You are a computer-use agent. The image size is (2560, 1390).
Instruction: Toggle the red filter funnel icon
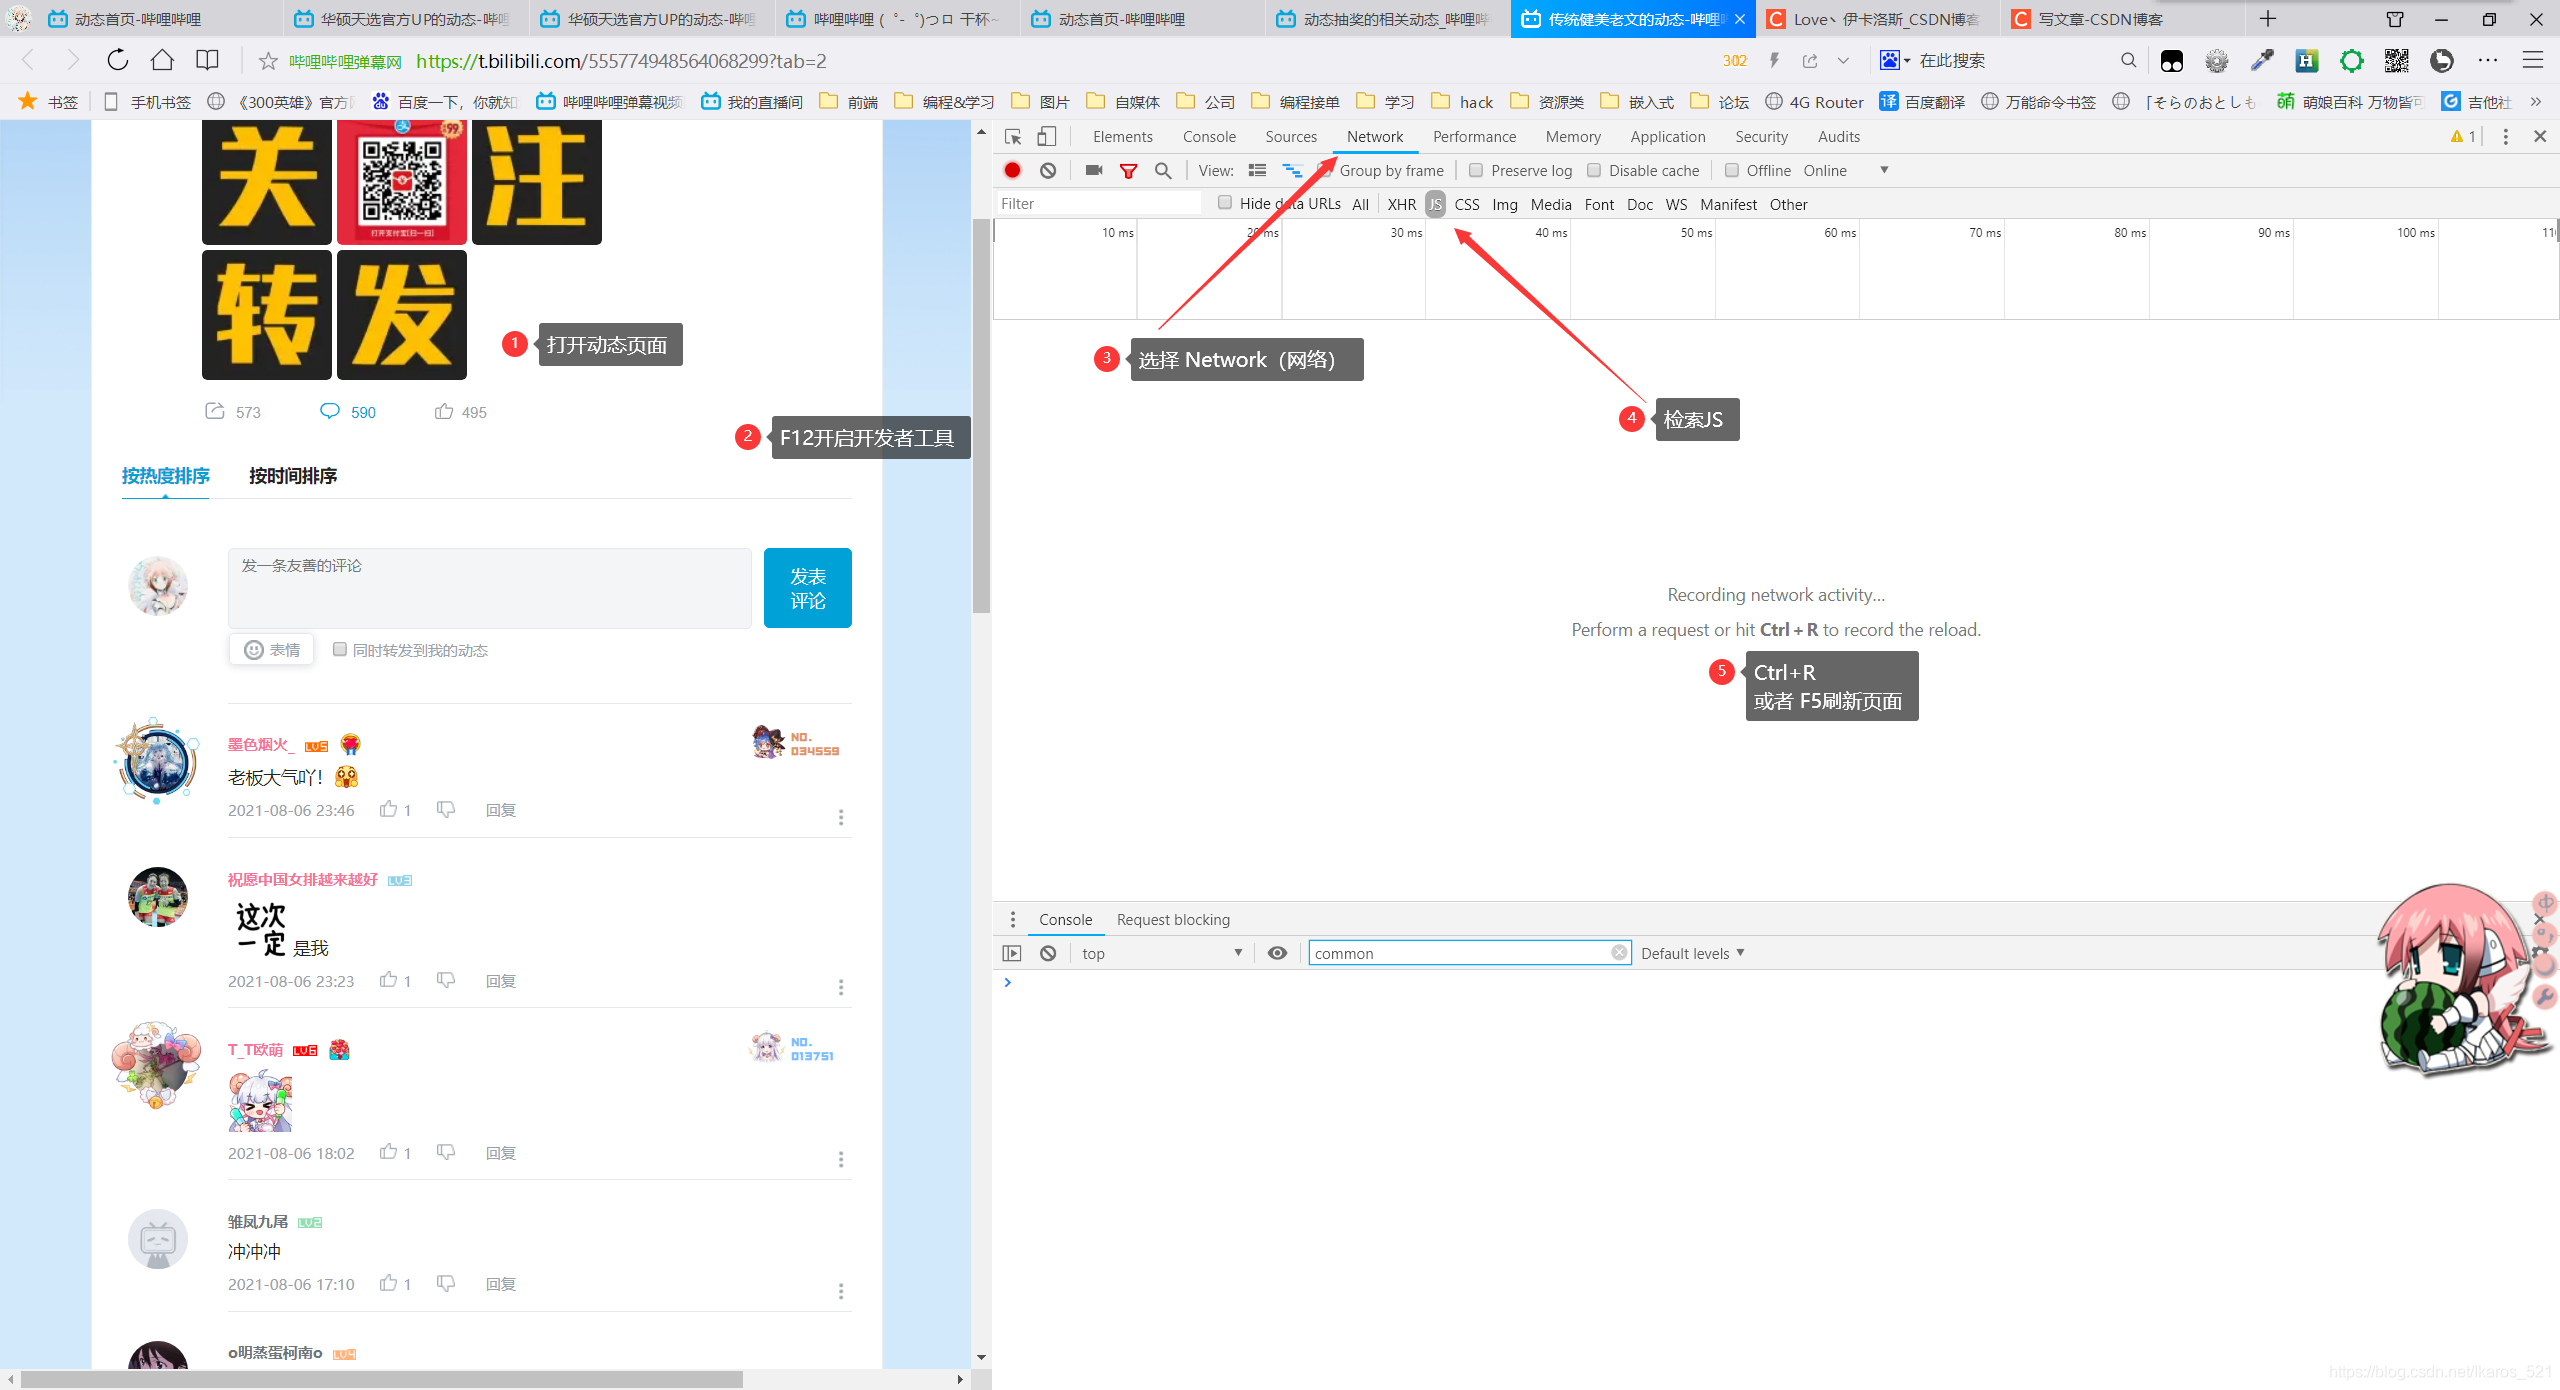tap(1128, 171)
